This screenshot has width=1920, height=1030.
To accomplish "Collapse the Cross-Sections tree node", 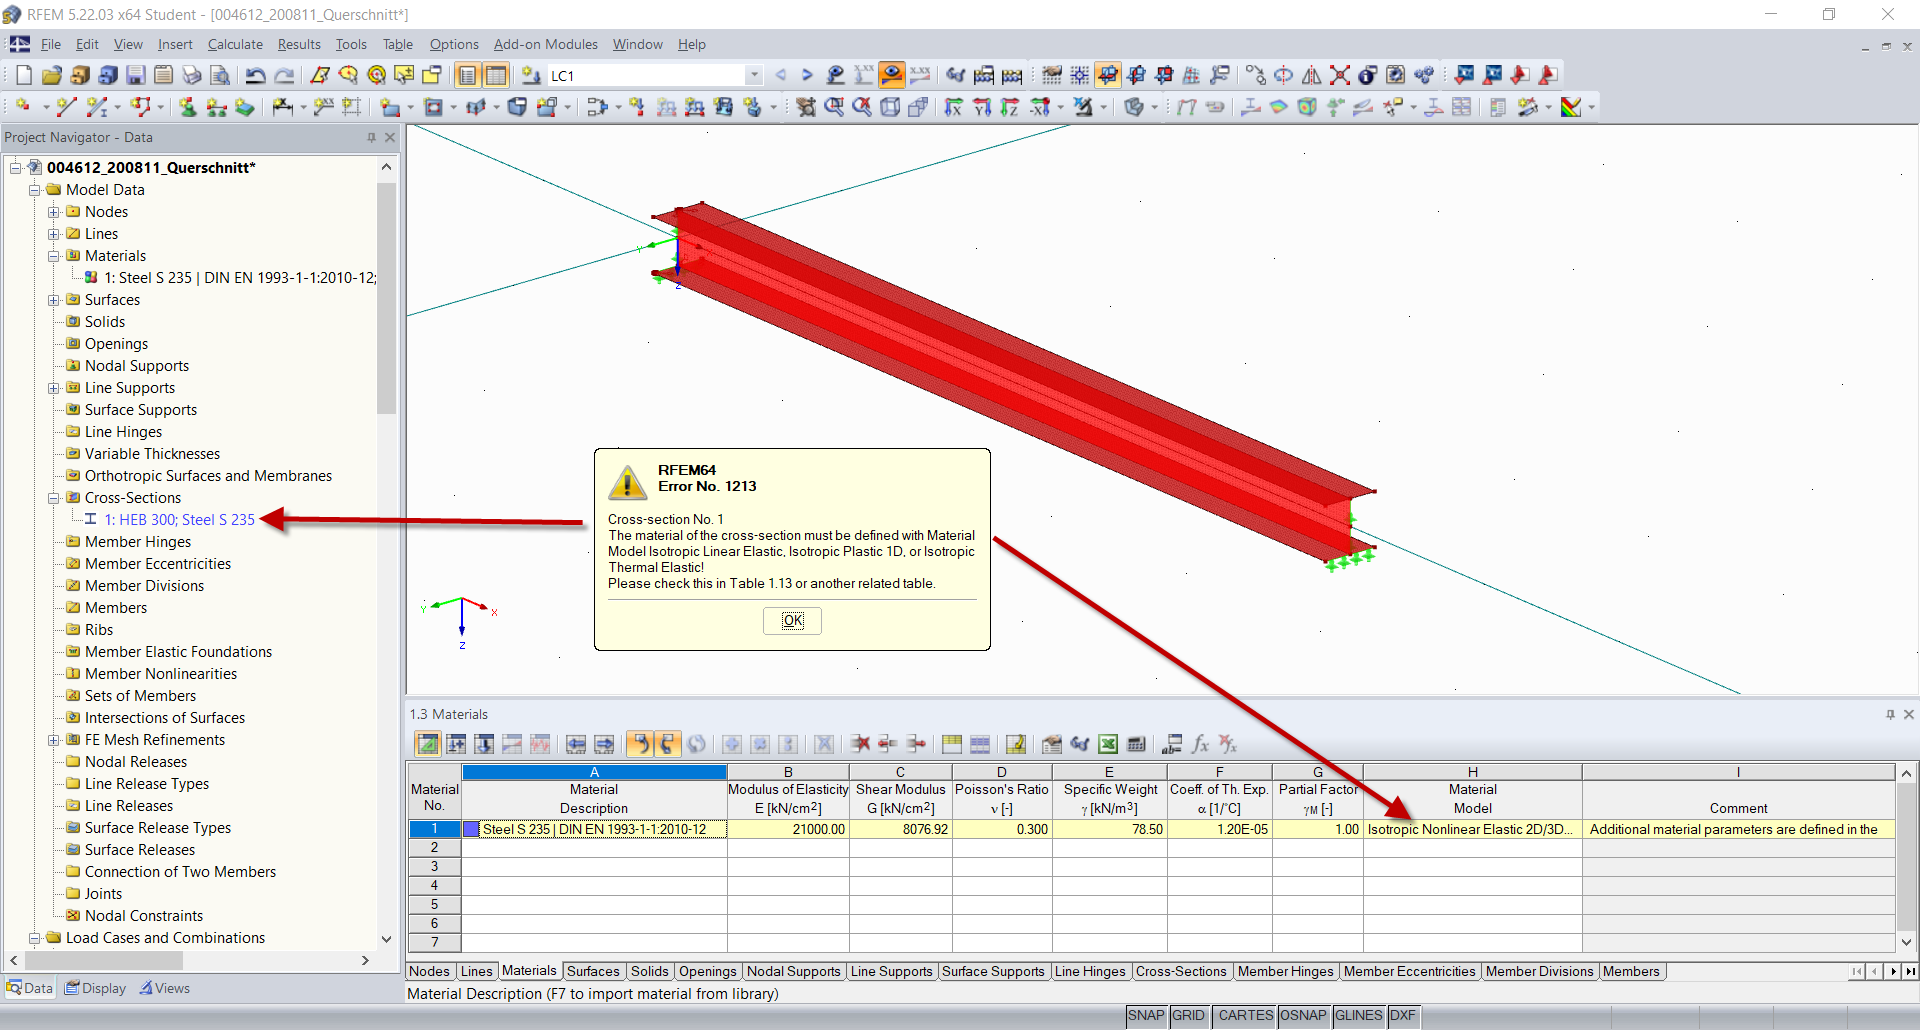I will (x=54, y=498).
